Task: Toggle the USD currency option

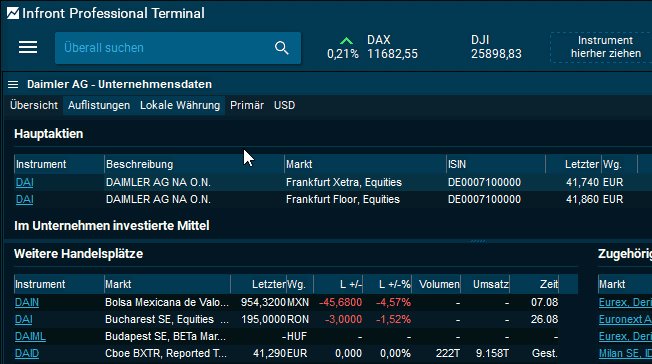Action: click(x=284, y=105)
